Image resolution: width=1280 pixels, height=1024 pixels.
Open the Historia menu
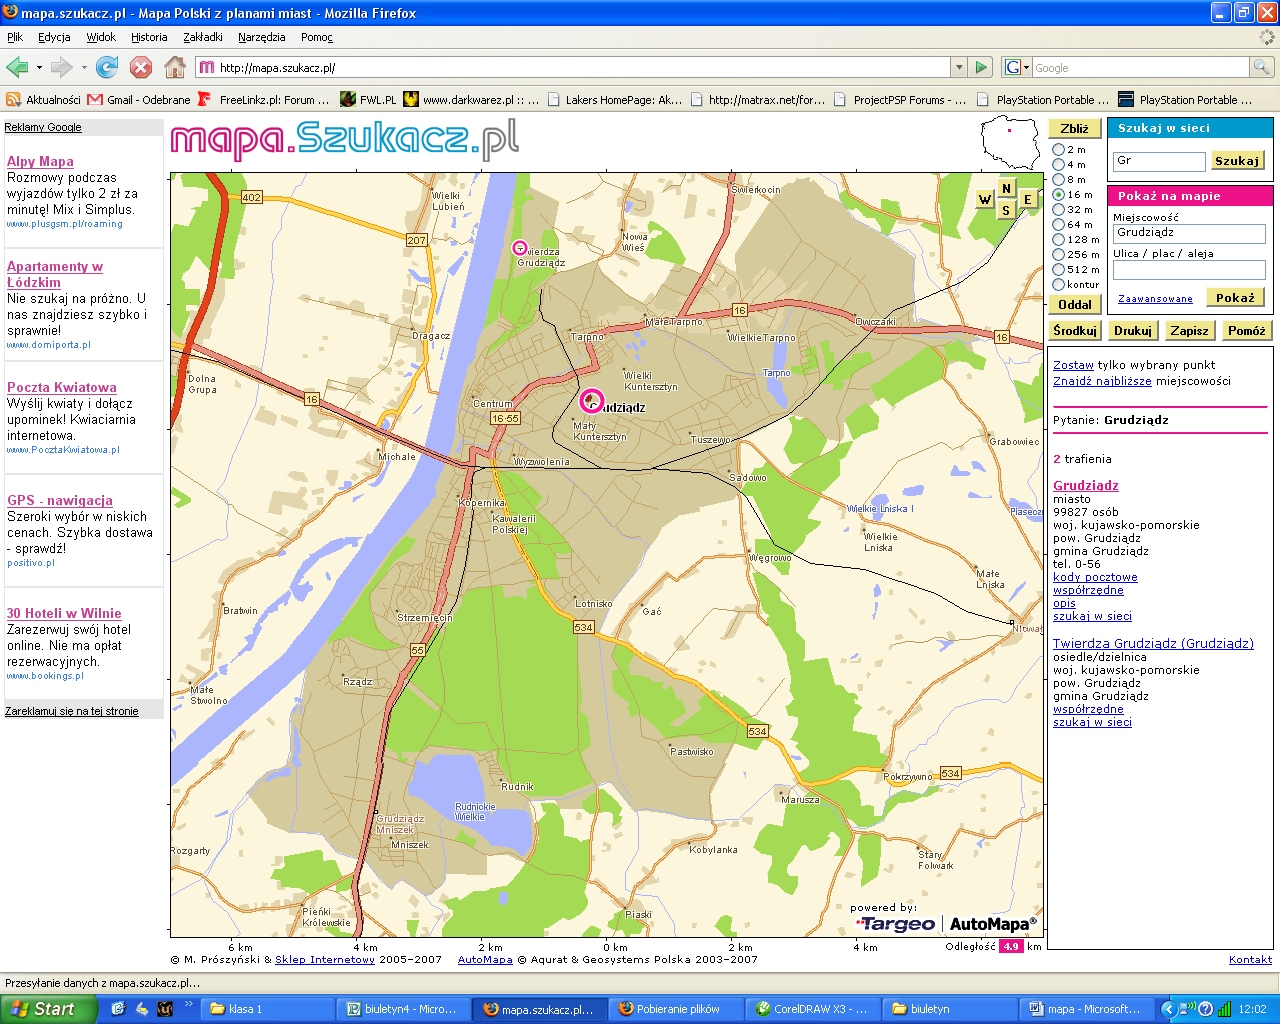[x=149, y=37]
